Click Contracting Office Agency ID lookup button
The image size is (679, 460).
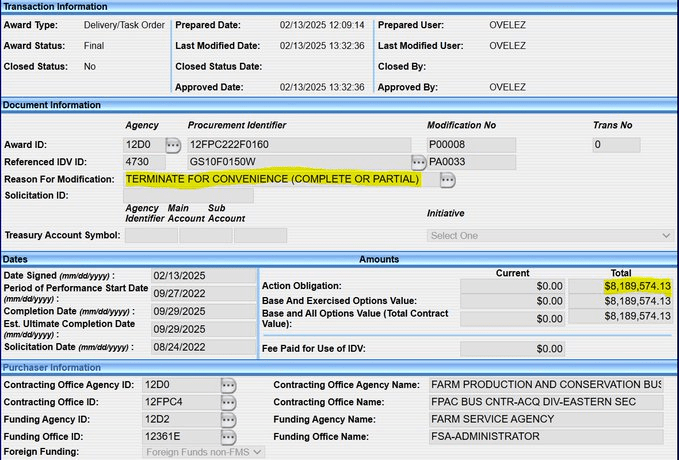tap(229, 384)
